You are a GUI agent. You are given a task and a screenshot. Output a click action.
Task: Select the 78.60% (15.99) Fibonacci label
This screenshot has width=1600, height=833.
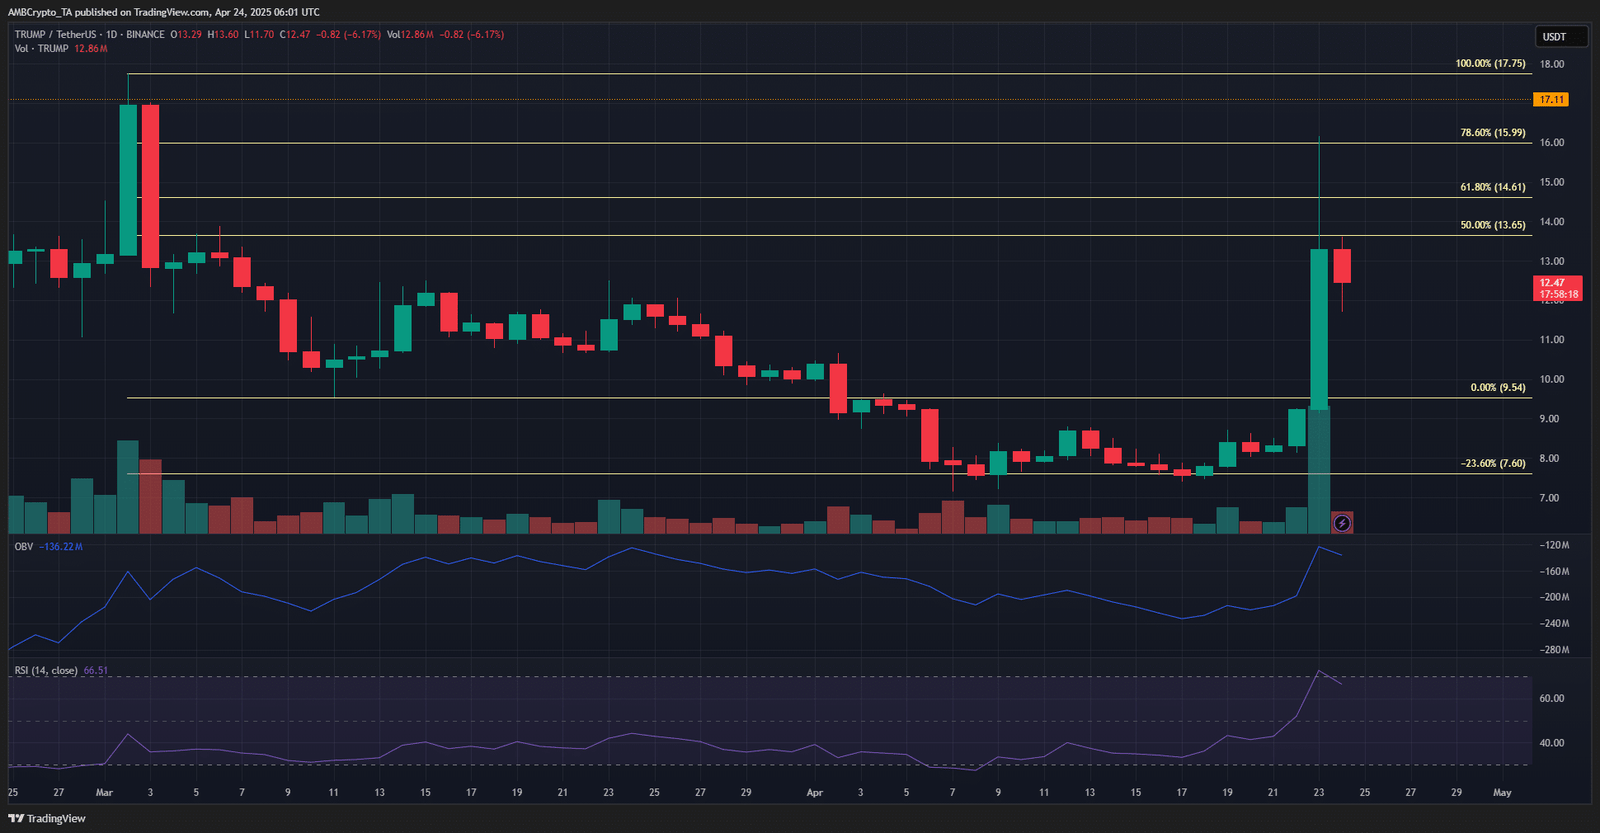1493,132
